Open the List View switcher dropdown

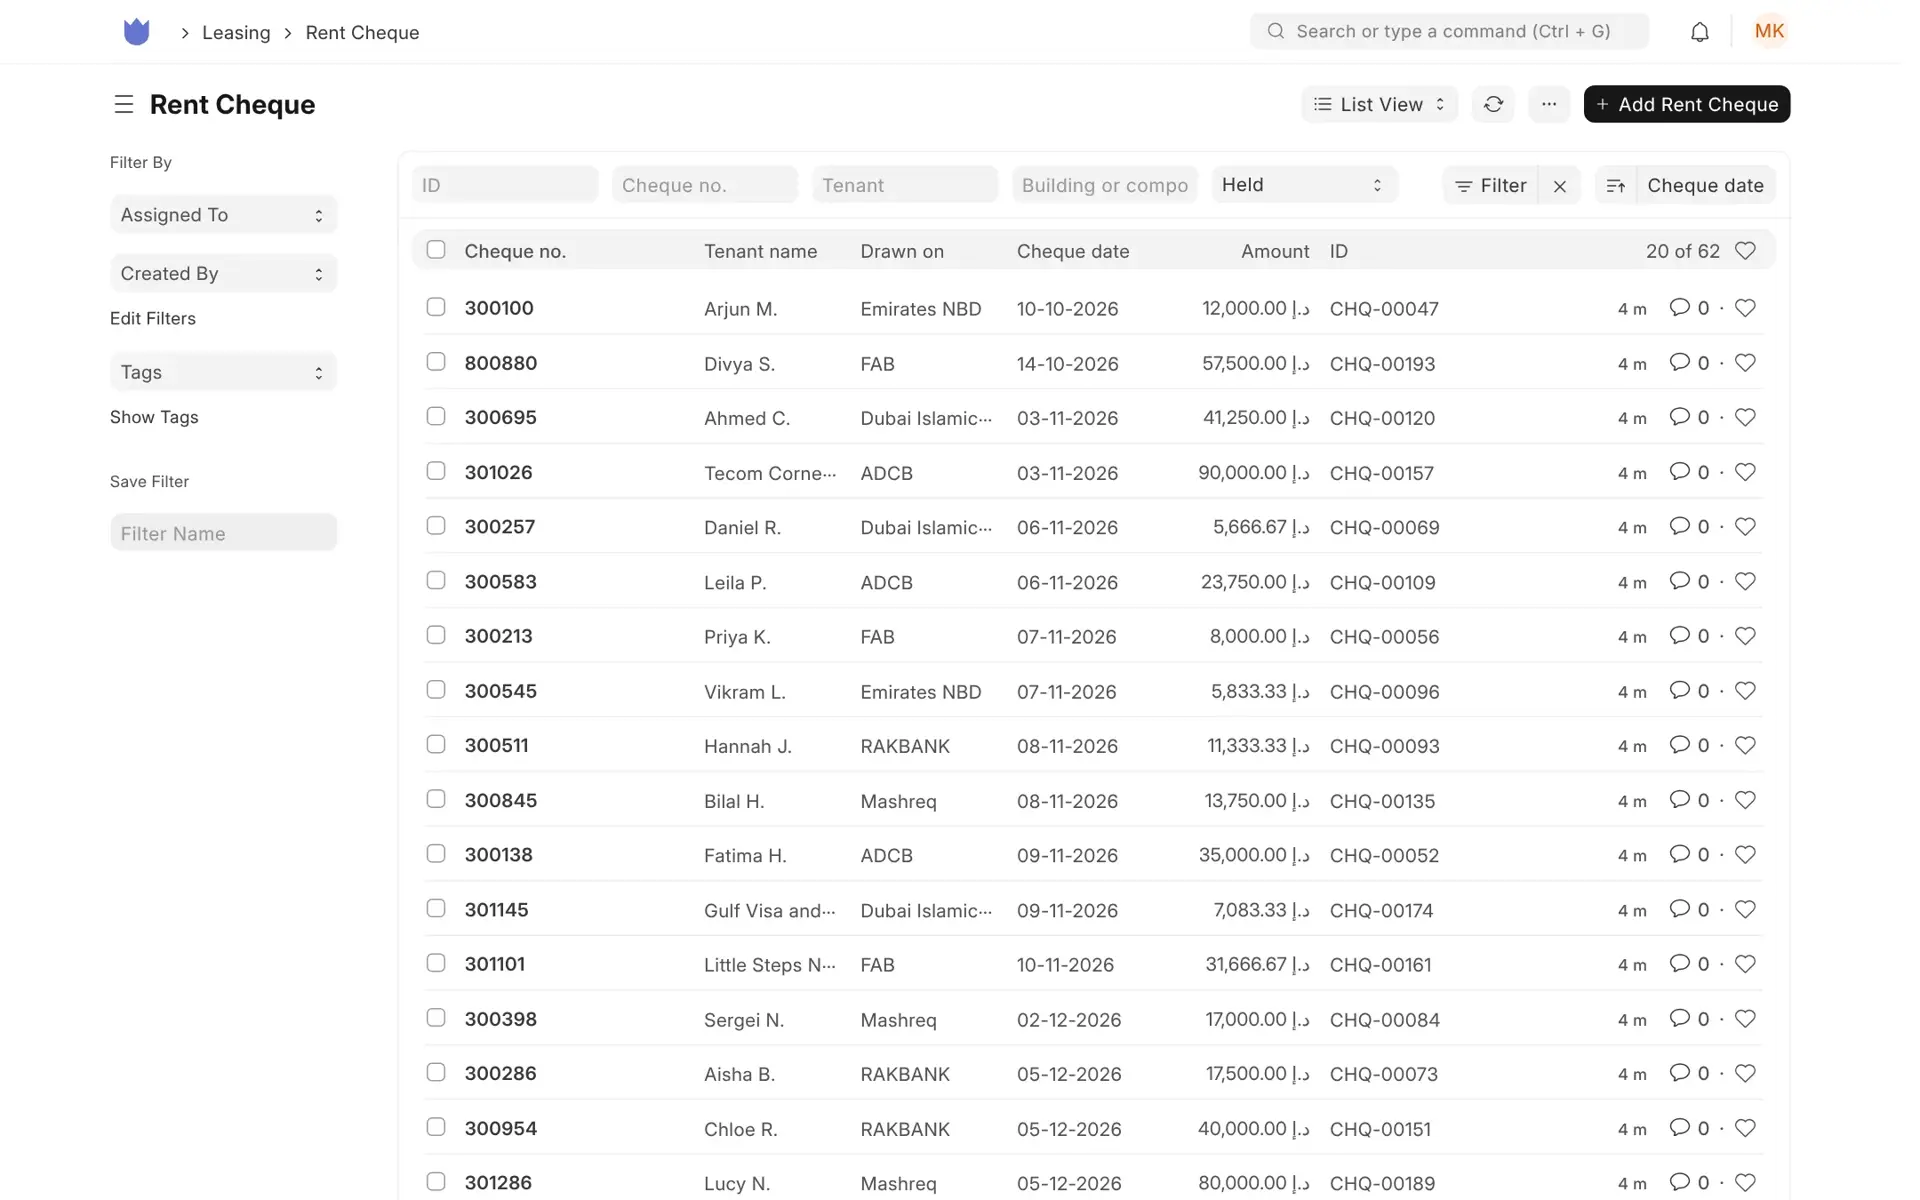pyautogui.click(x=1379, y=104)
